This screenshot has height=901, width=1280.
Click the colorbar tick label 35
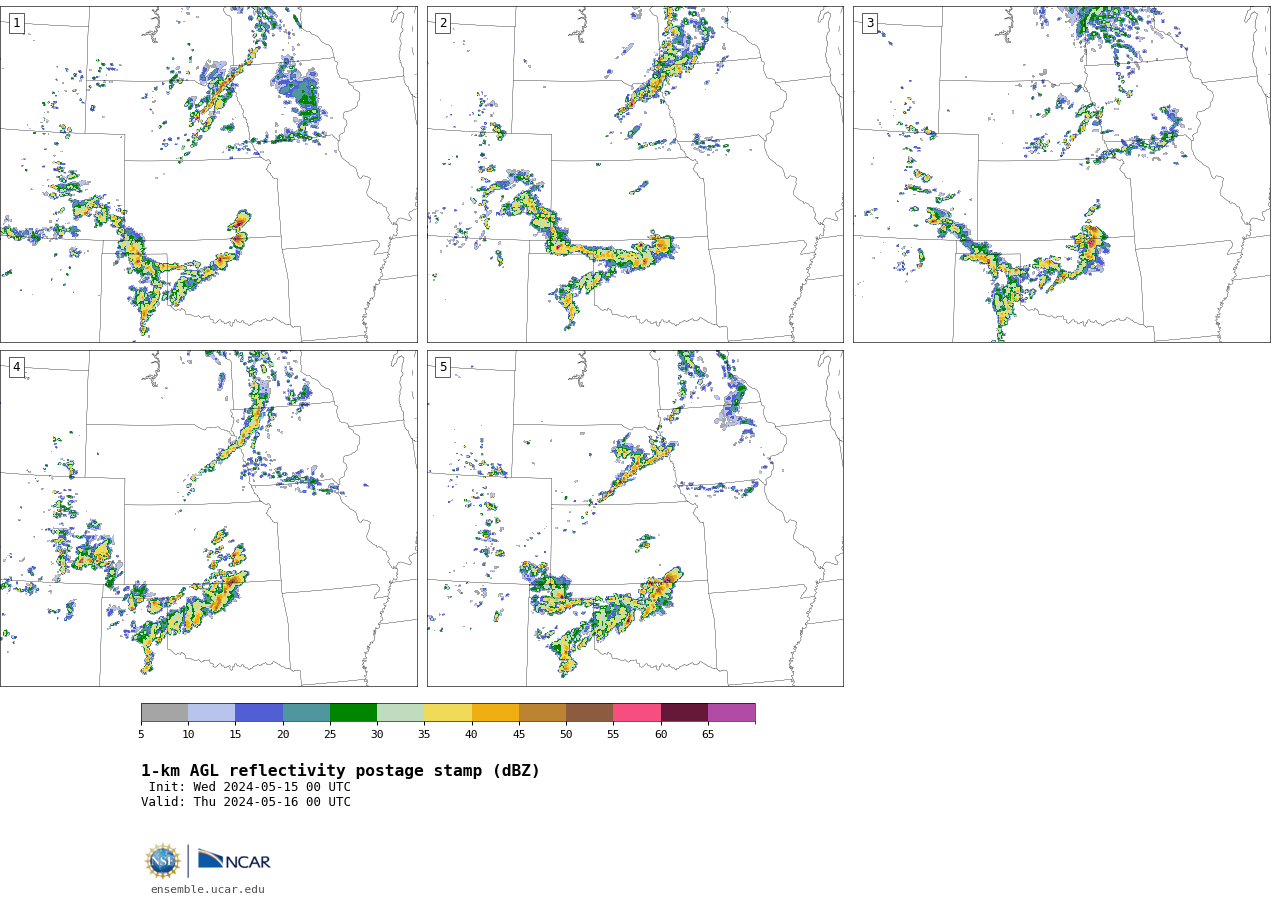(x=424, y=735)
